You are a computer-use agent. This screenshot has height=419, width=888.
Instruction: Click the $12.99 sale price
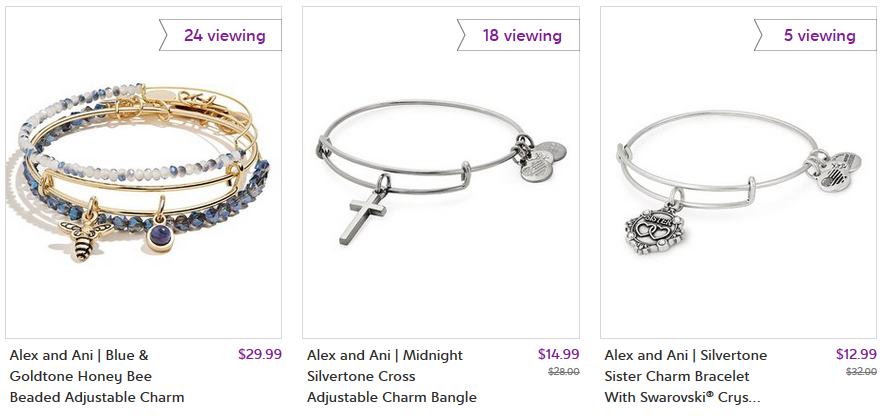click(856, 354)
